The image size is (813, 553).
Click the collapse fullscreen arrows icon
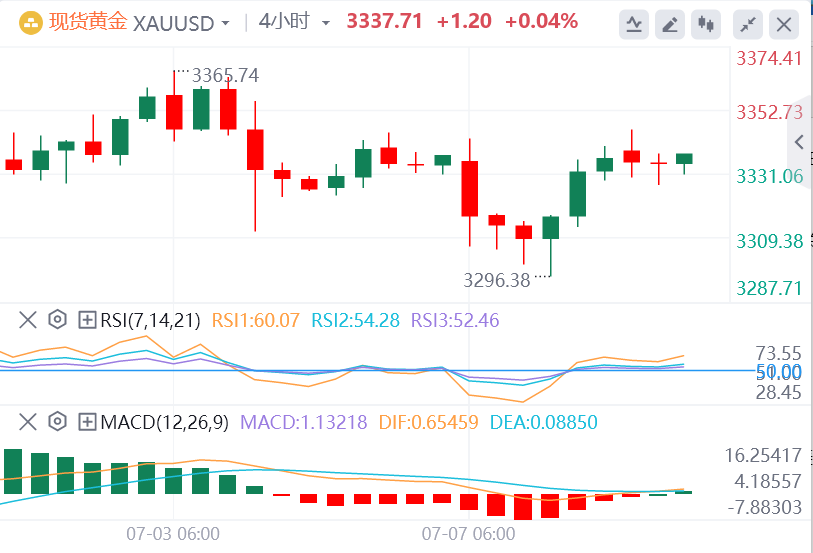pos(746,24)
